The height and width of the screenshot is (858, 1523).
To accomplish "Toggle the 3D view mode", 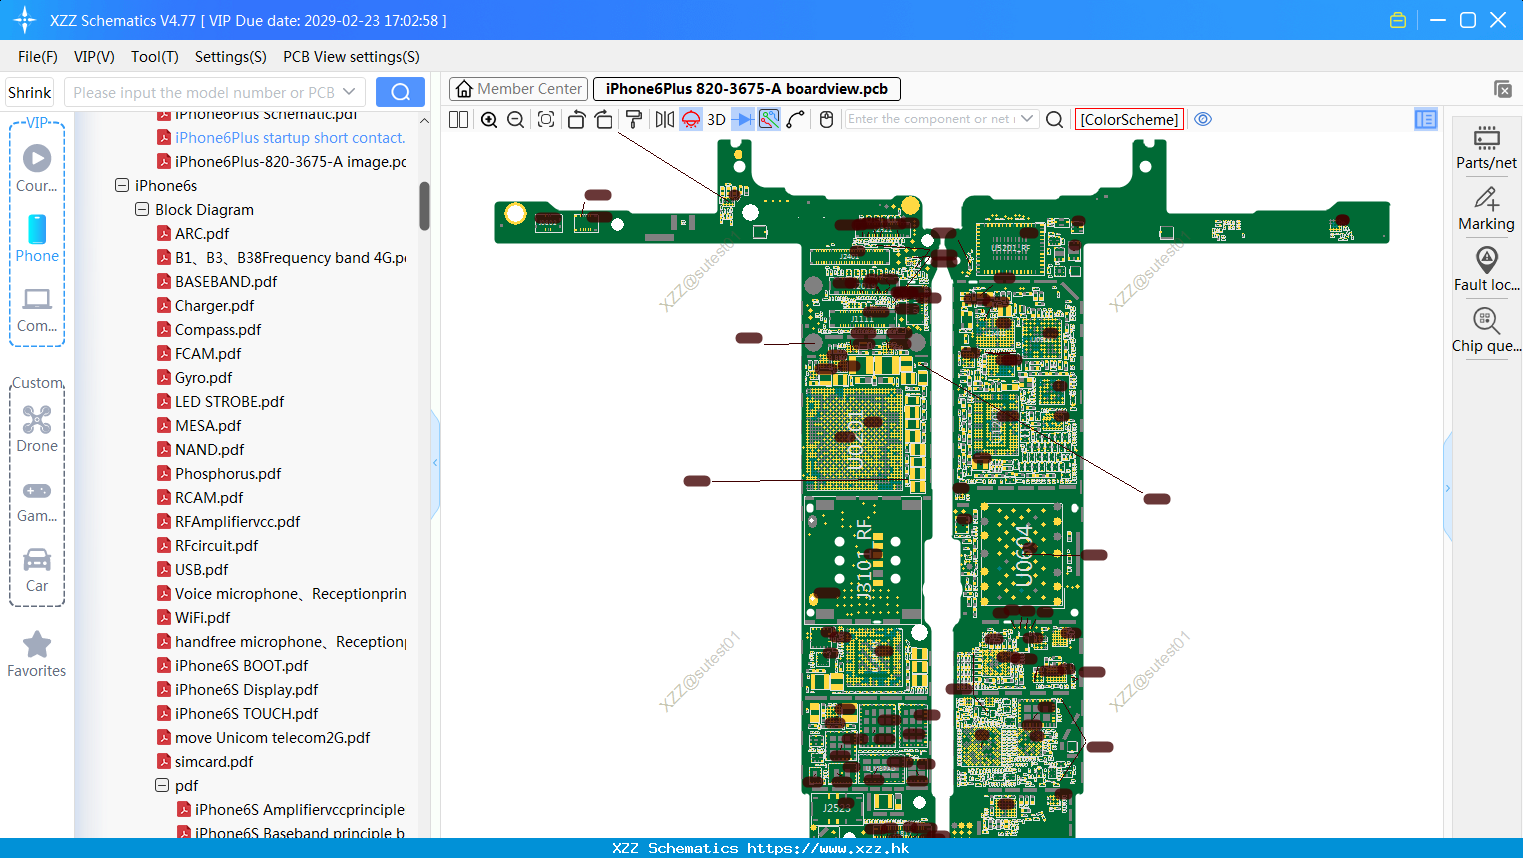I will click(x=716, y=120).
